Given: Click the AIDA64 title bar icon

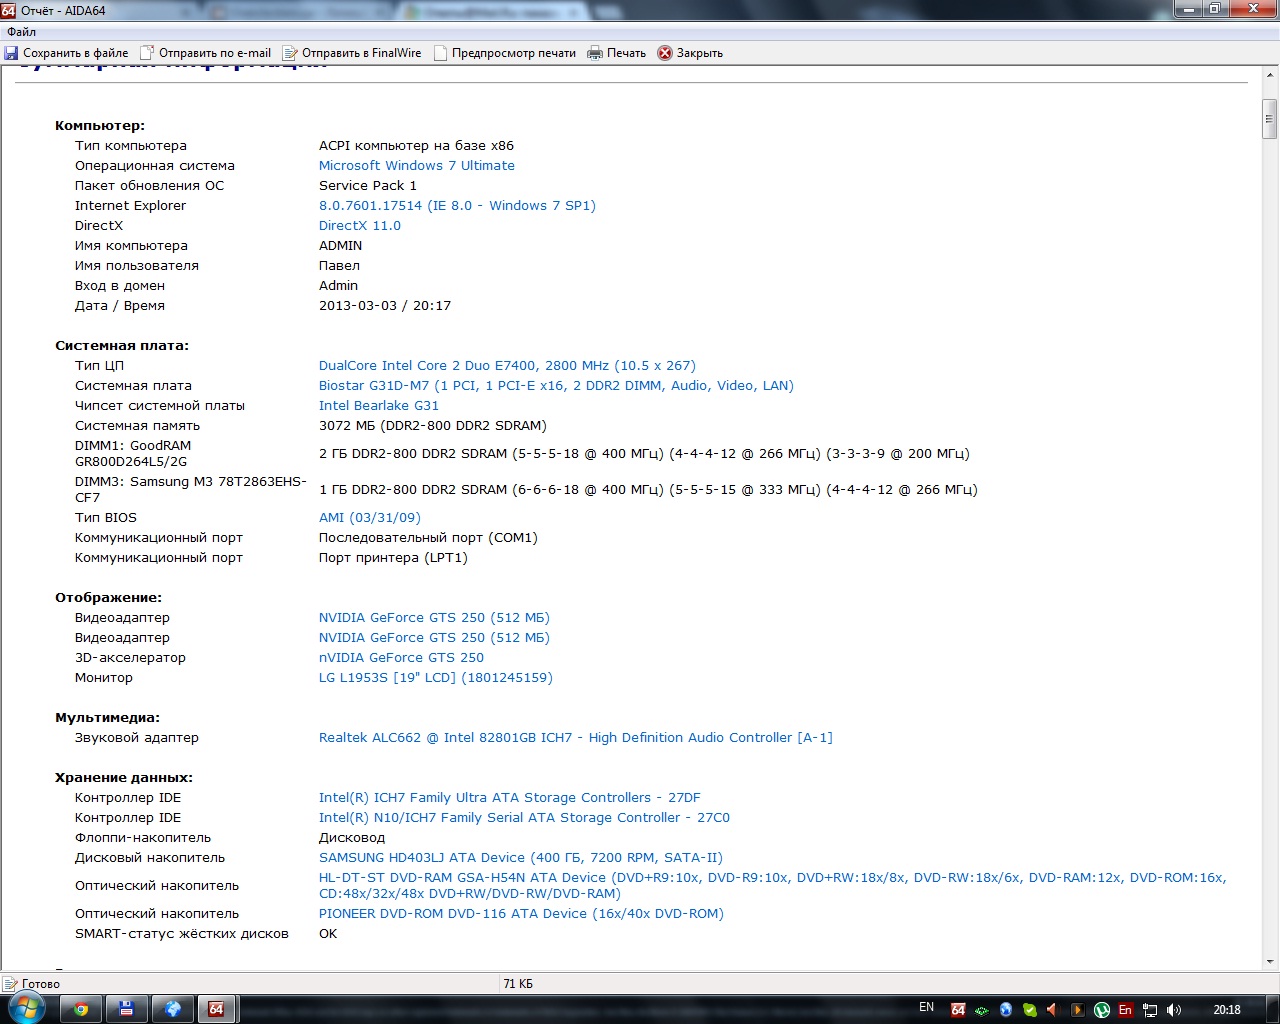Looking at the screenshot, I should (9, 10).
